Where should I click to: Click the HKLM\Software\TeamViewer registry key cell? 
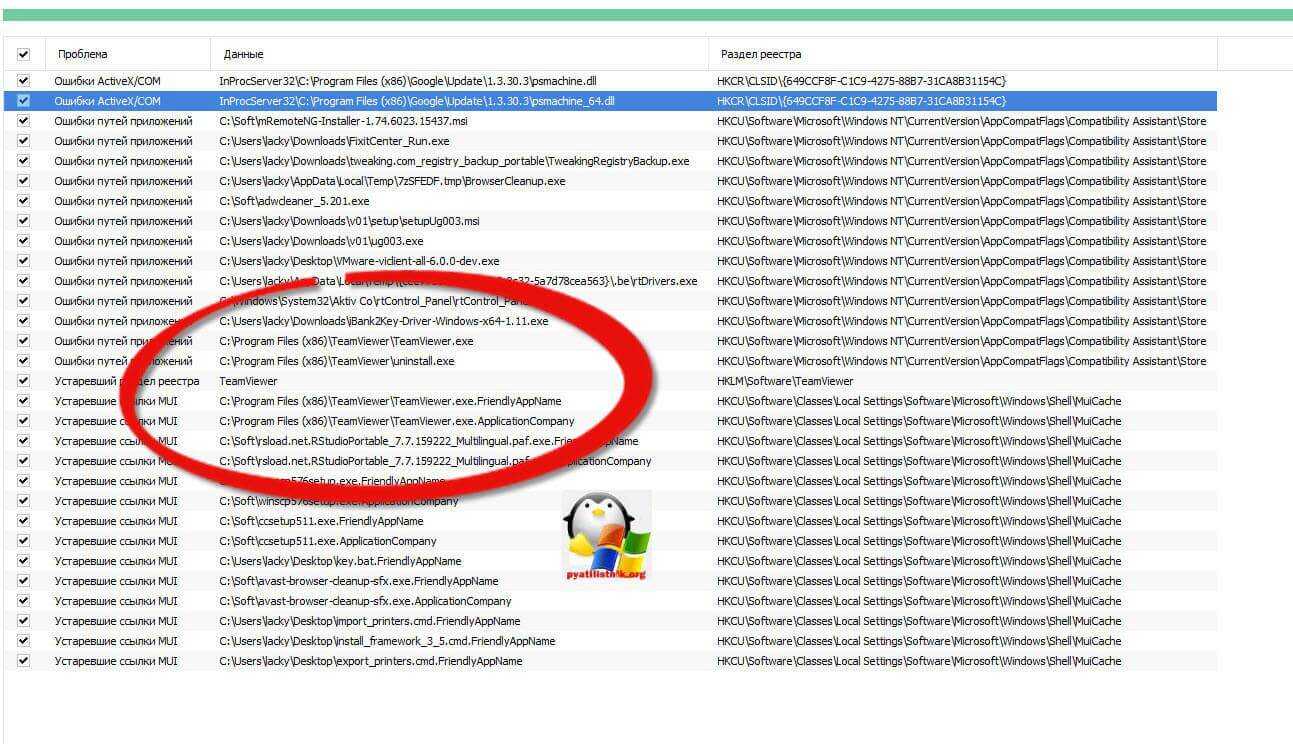point(785,381)
